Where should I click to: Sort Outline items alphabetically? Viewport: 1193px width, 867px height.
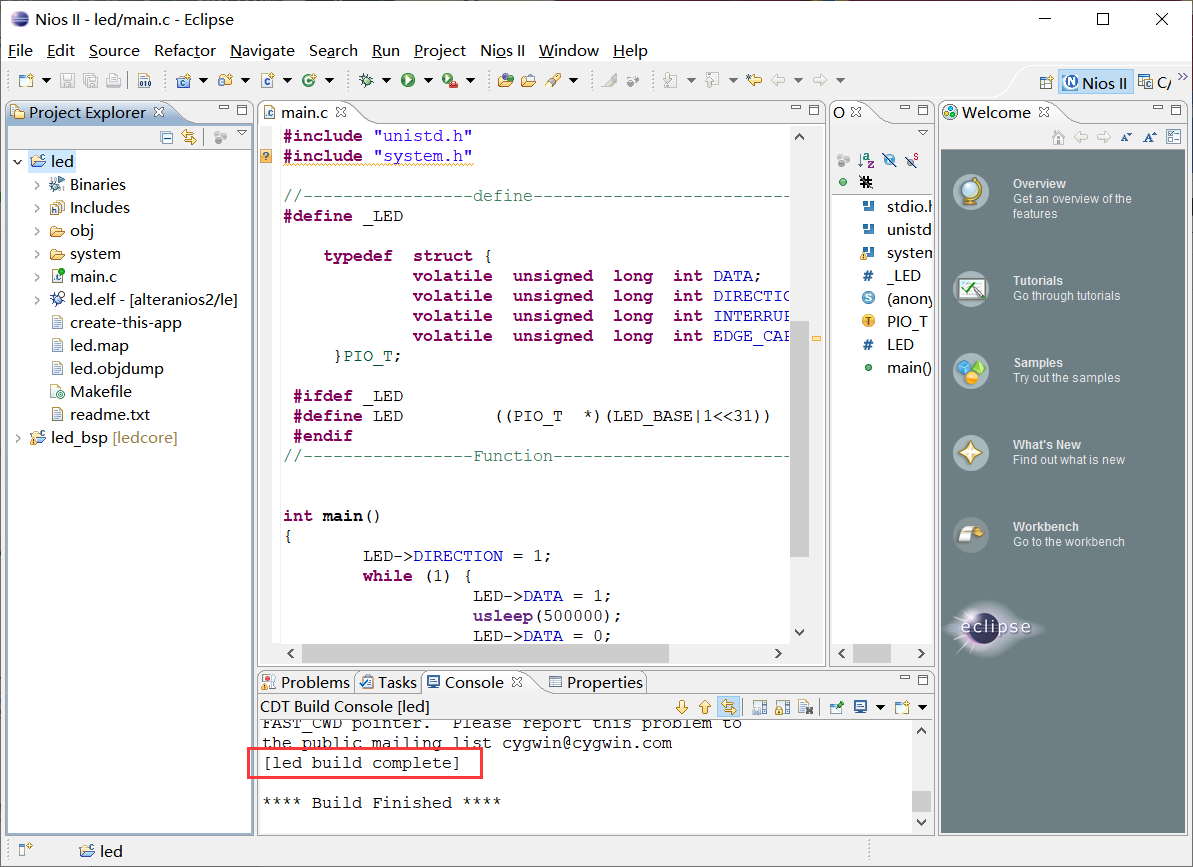click(866, 160)
